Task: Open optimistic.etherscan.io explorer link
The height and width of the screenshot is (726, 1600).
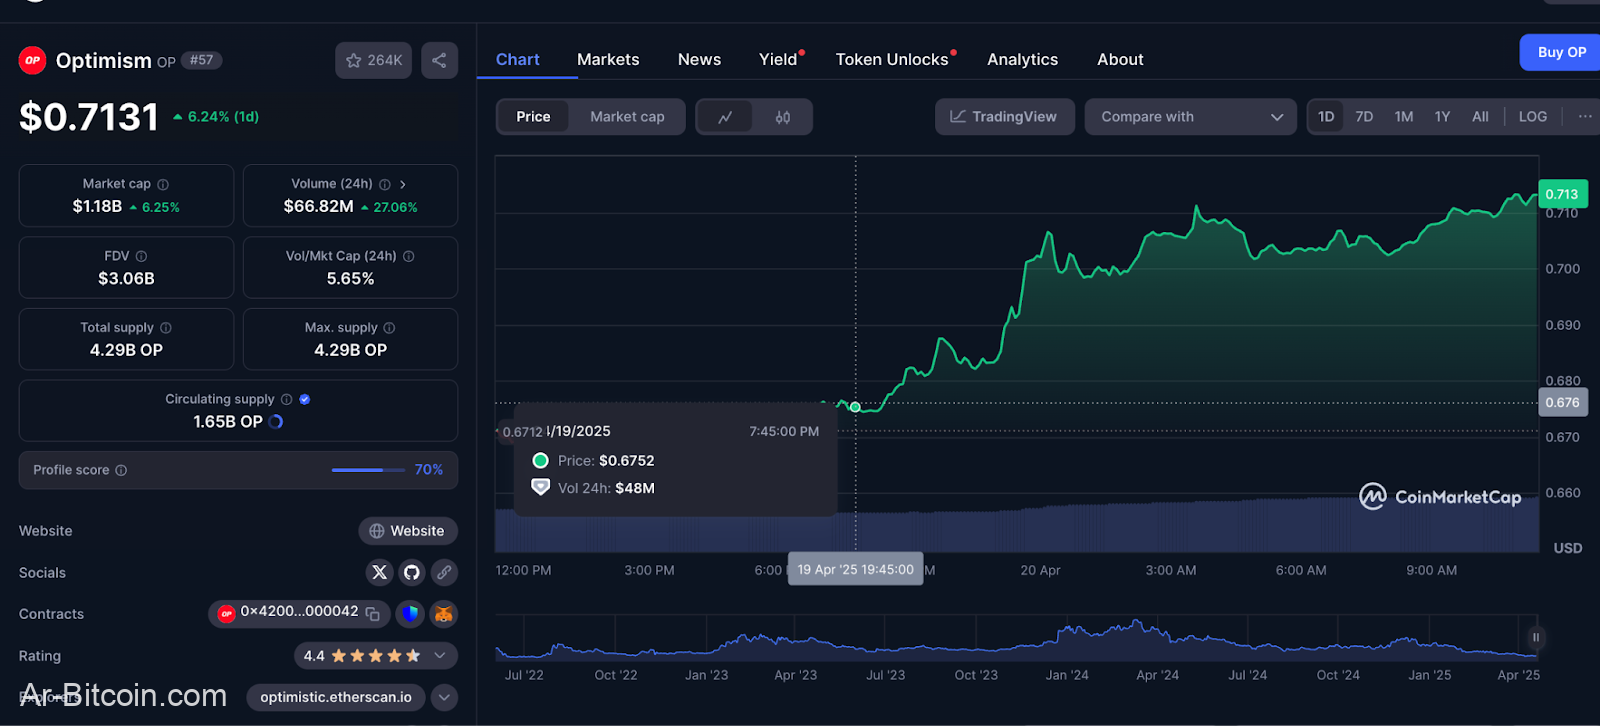Action: pos(336,697)
